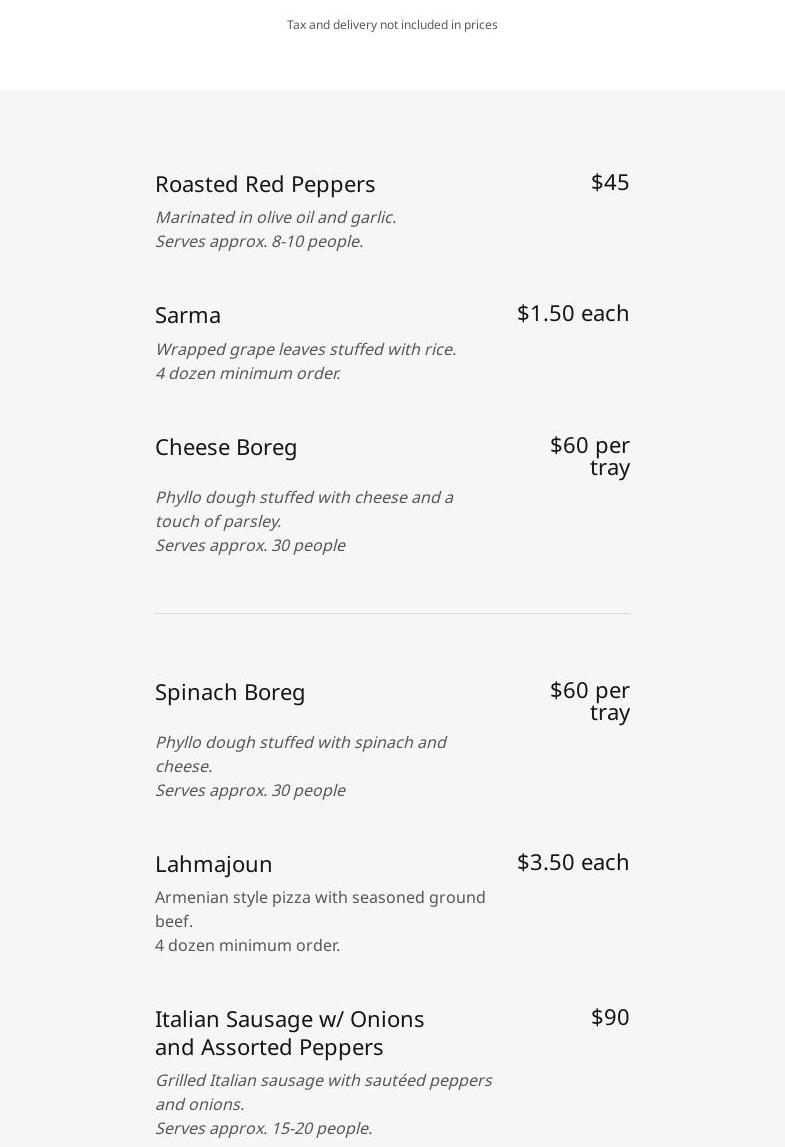Select the Cheese Boreg heading
This screenshot has width=785, height=1147.
coord(226,447)
